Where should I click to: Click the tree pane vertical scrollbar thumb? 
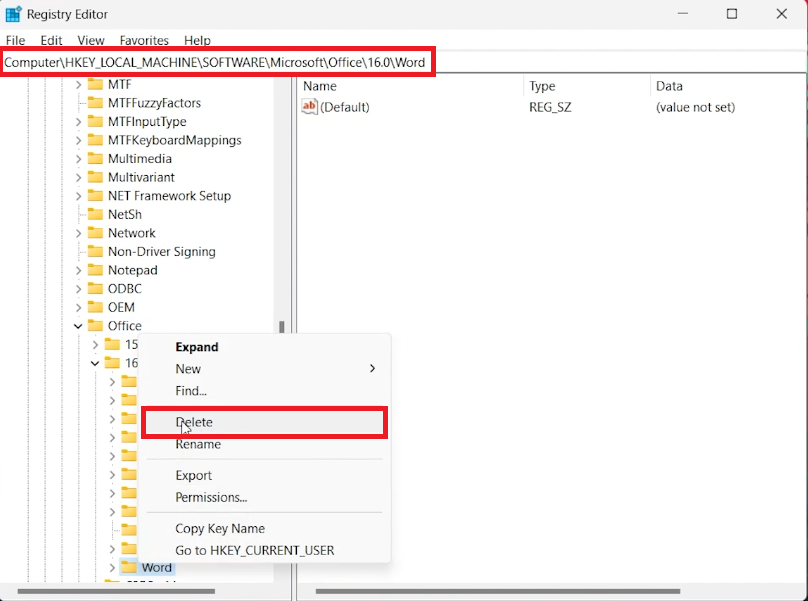click(281, 327)
